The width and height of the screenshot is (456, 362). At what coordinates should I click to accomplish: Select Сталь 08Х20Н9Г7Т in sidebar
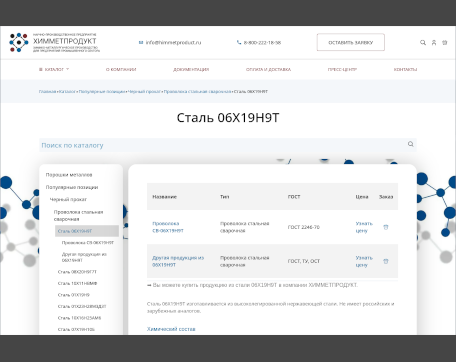[77, 272]
